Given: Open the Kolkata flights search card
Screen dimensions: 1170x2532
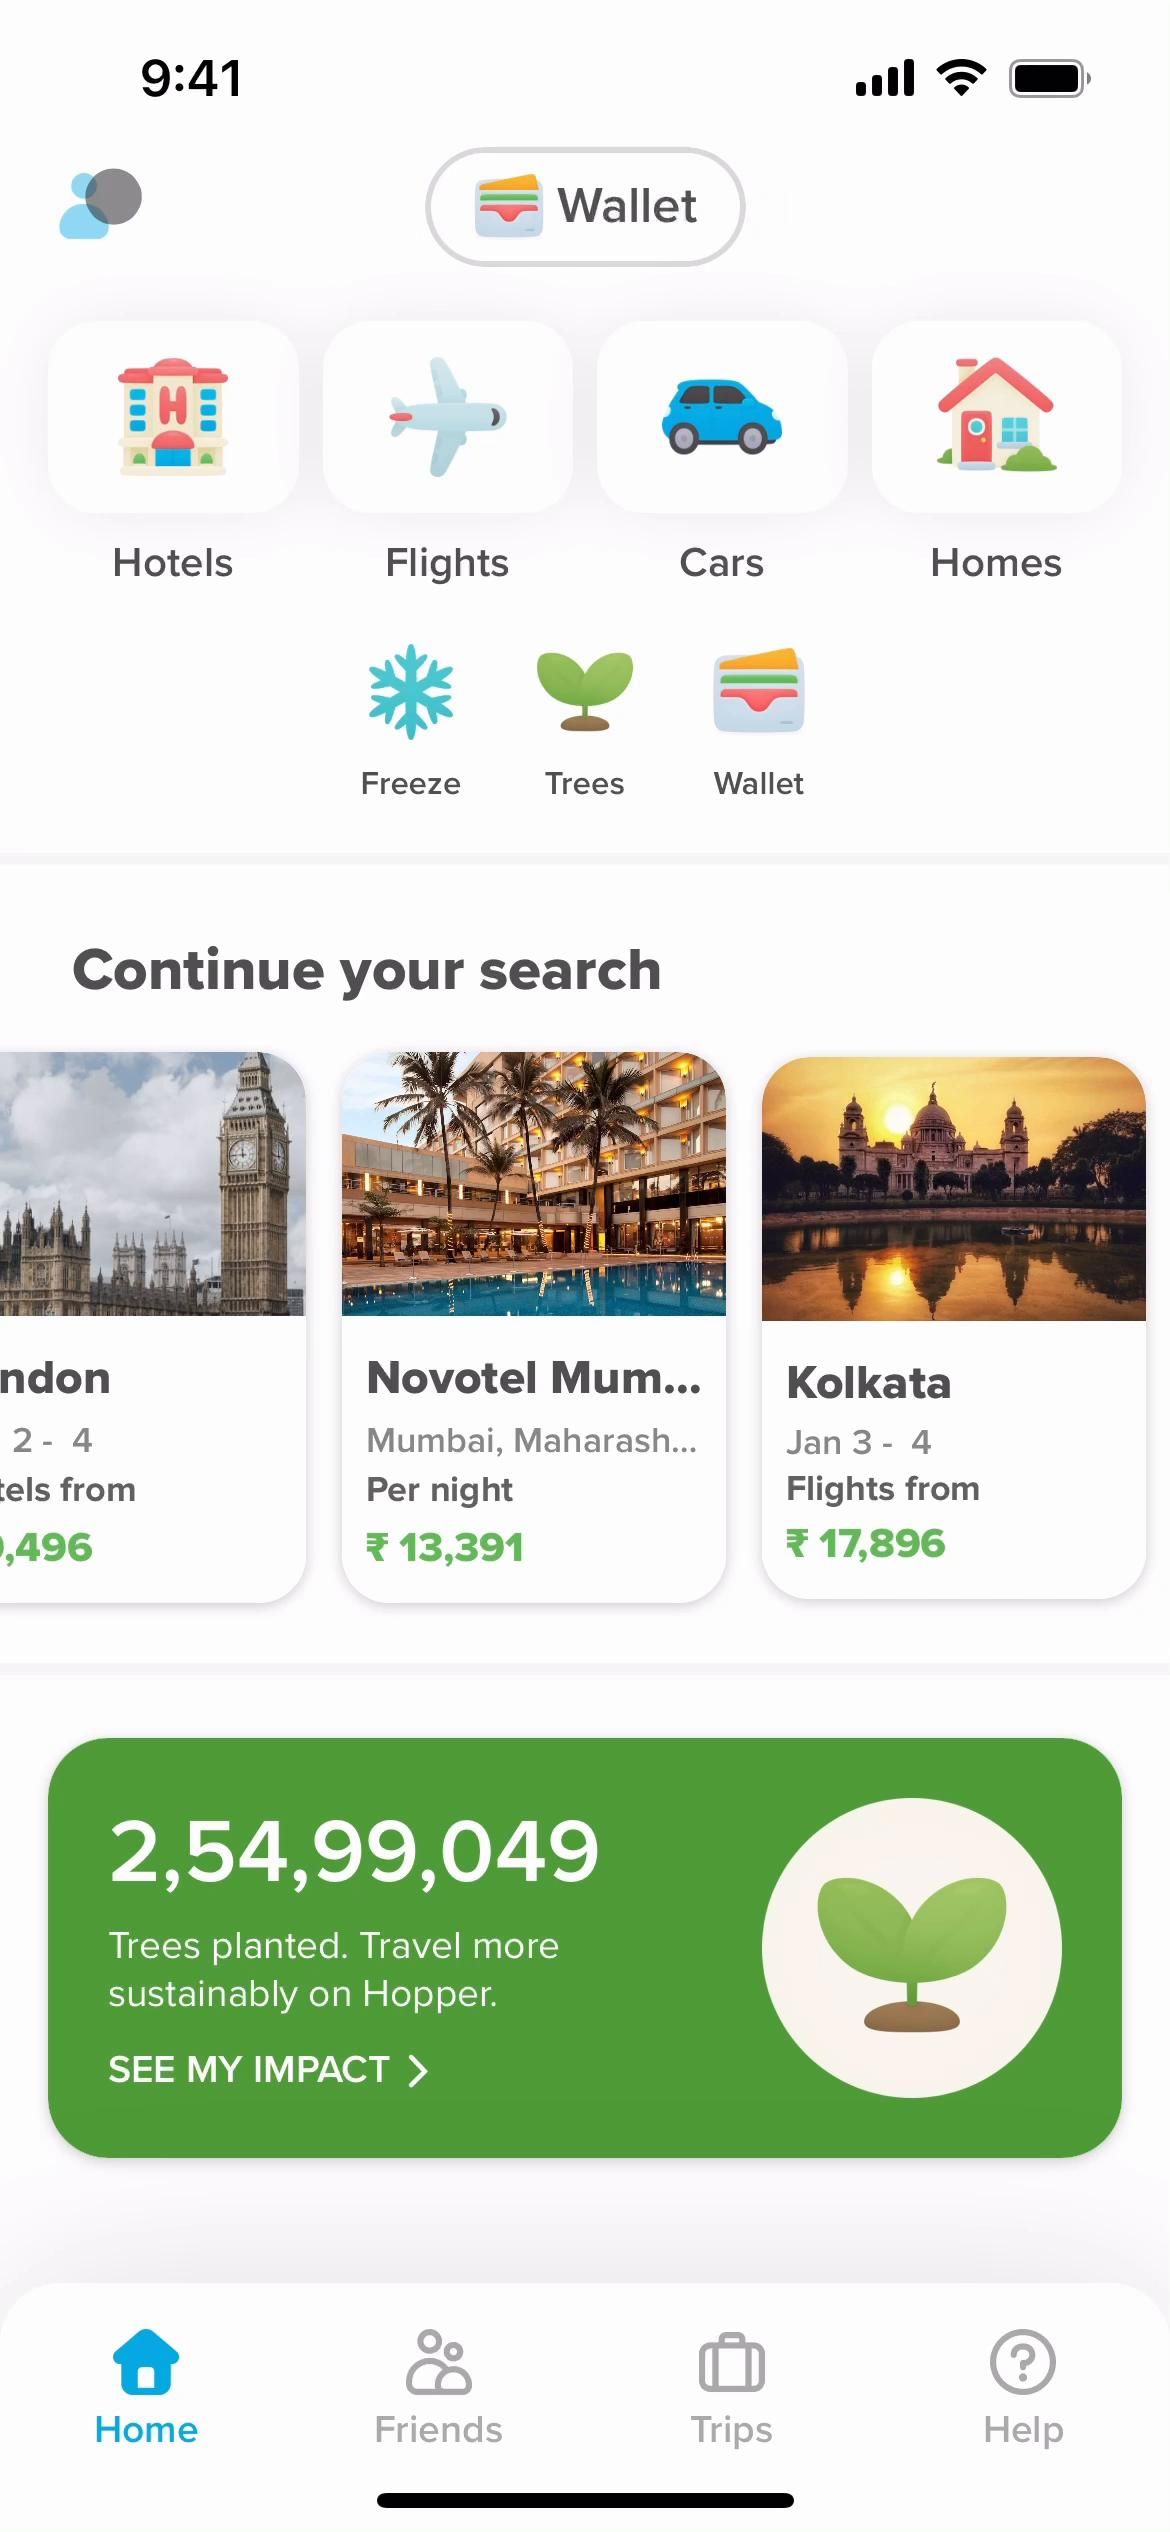Looking at the screenshot, I should click(x=953, y=1326).
